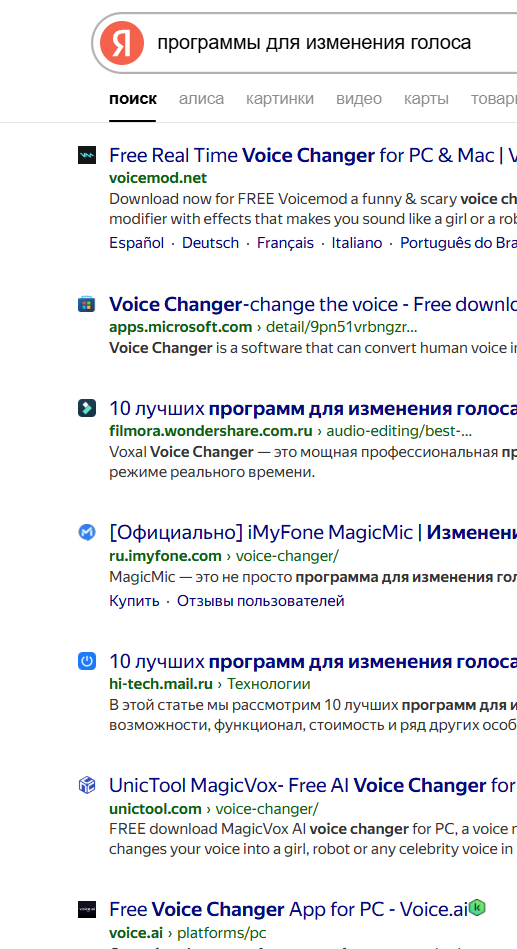Image resolution: width=517 pixels, height=949 pixels.
Task: Open the apps.microsoft.com domain link
Action: coord(180,327)
